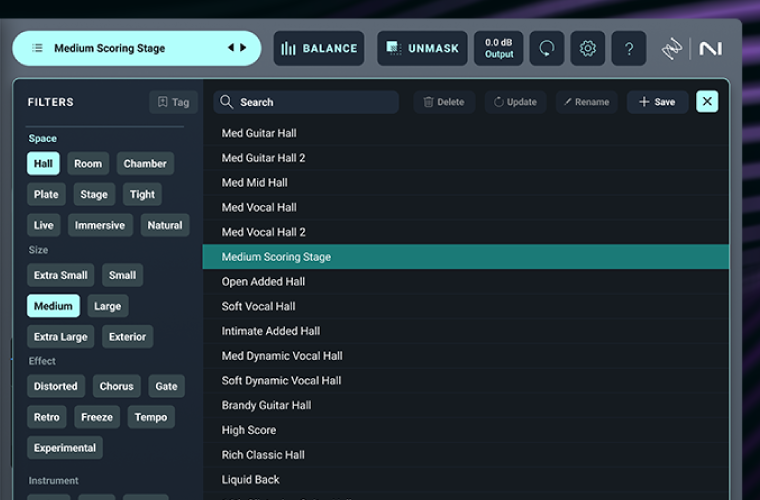Viewport: 760px width, 500px height.
Task: Click the Unmask button
Action: pyautogui.click(x=422, y=48)
